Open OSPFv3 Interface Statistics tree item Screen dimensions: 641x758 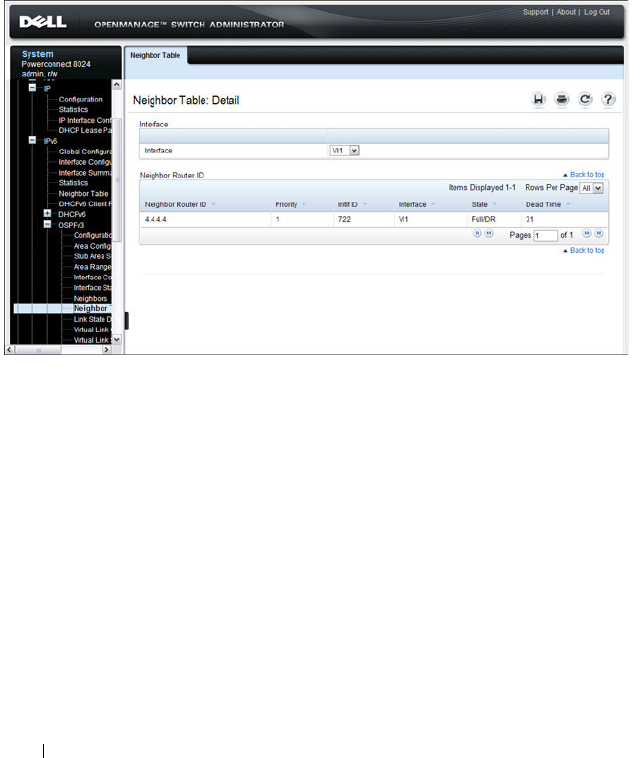click(x=92, y=288)
